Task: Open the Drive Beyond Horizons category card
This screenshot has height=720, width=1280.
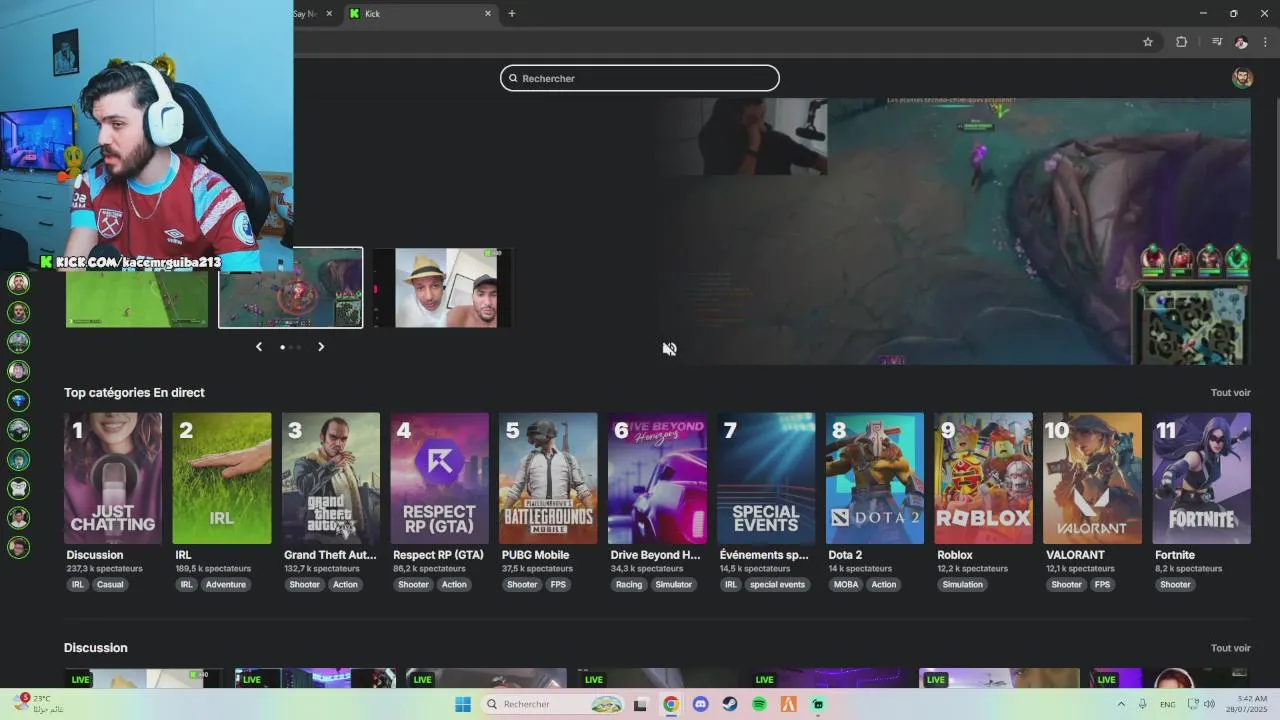Action: (x=657, y=478)
